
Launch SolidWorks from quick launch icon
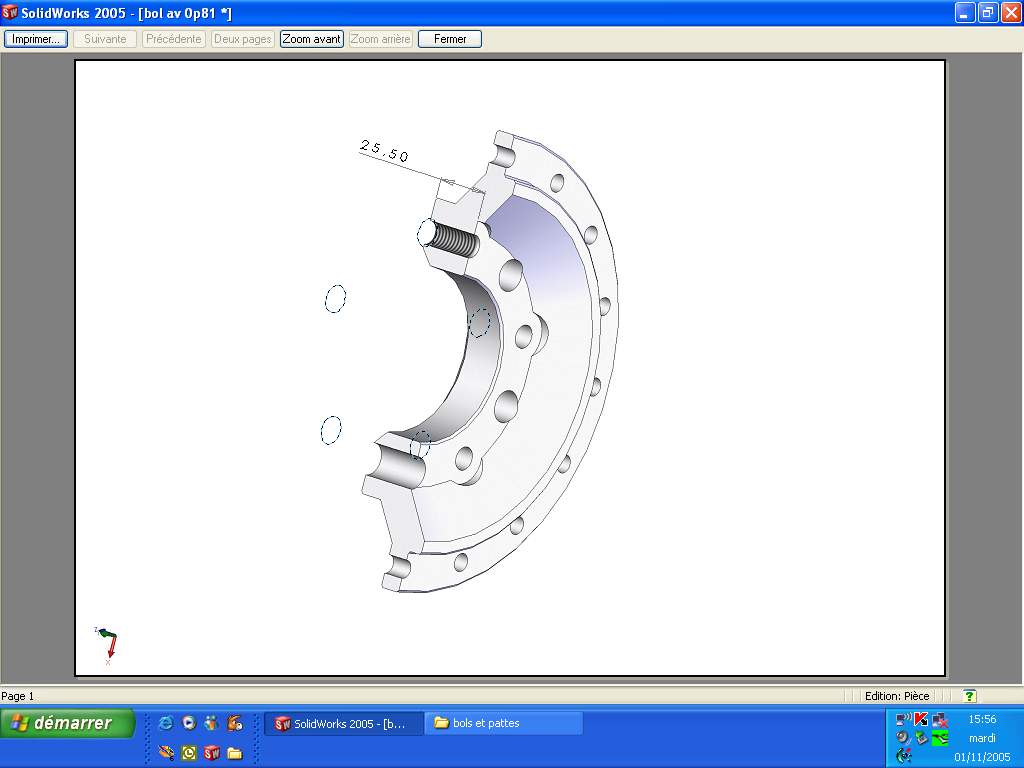point(211,753)
